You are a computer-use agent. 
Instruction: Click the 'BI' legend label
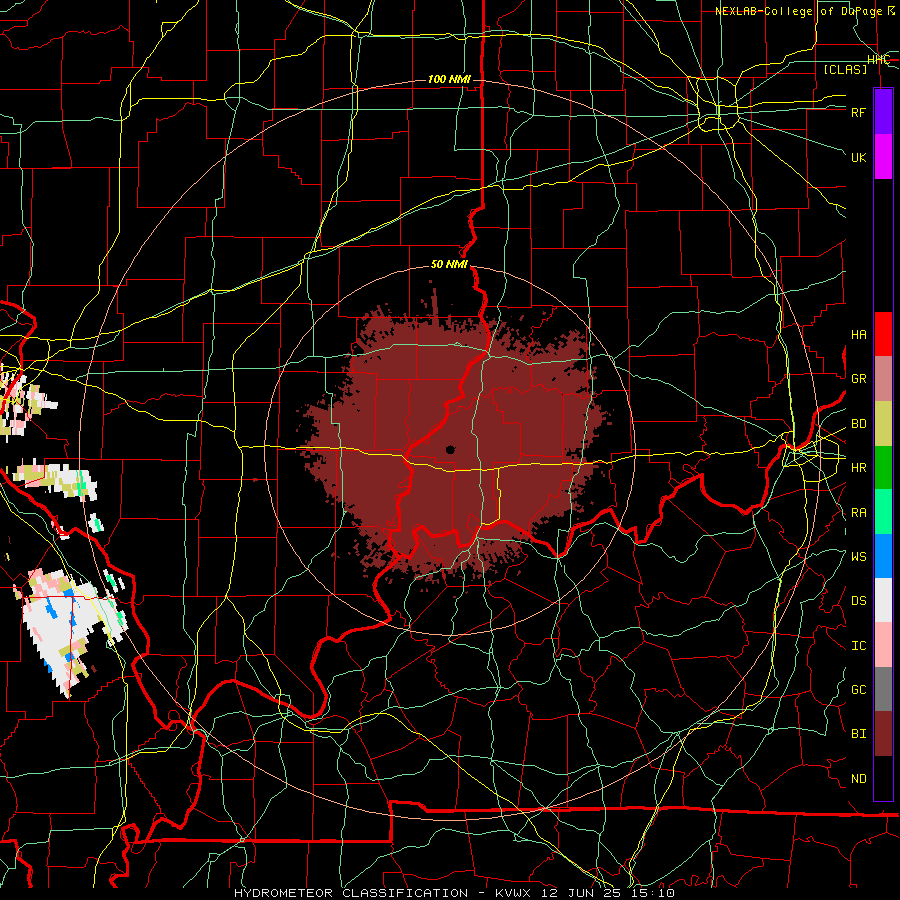point(858,734)
